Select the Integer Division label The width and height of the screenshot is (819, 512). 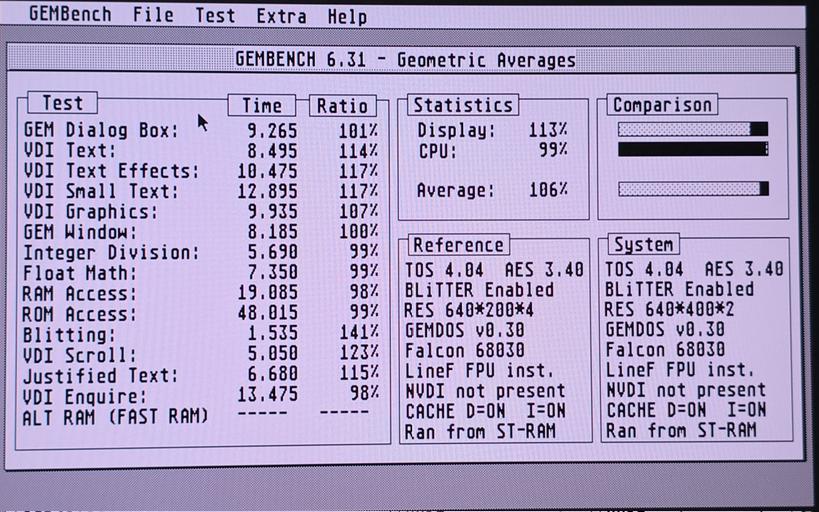112,252
